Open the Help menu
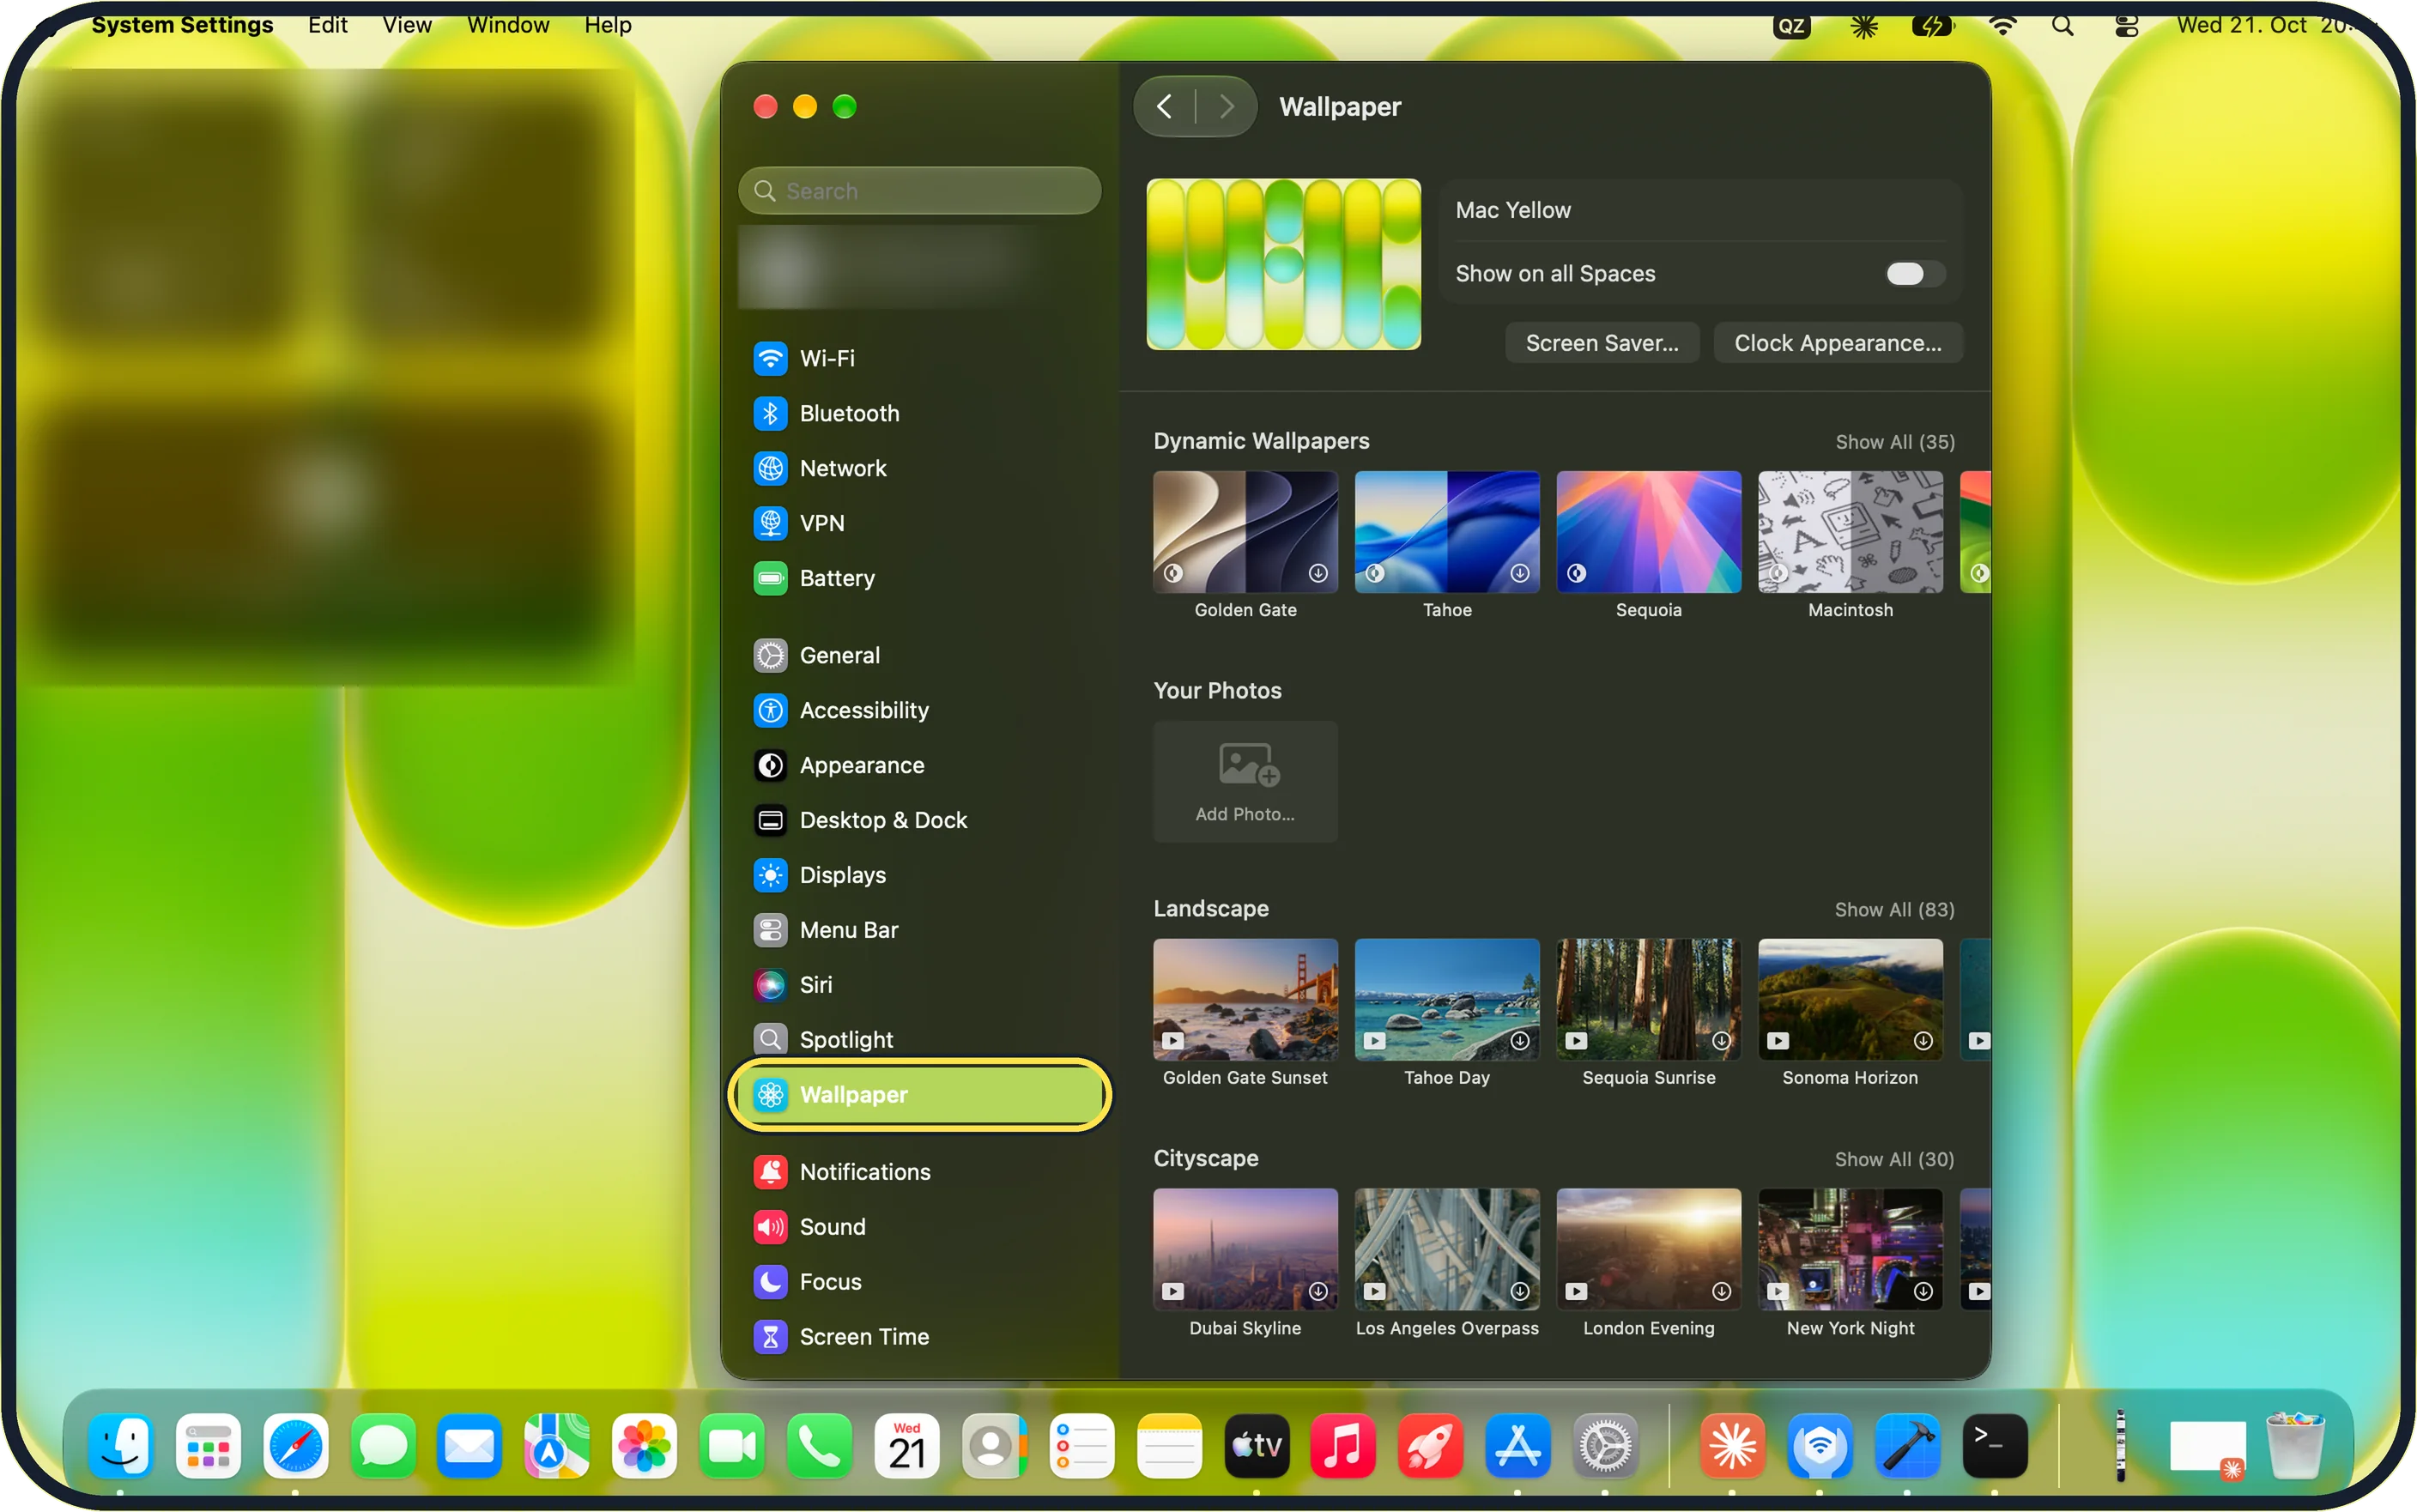This screenshot has width=2417, height=1512. pos(608,24)
